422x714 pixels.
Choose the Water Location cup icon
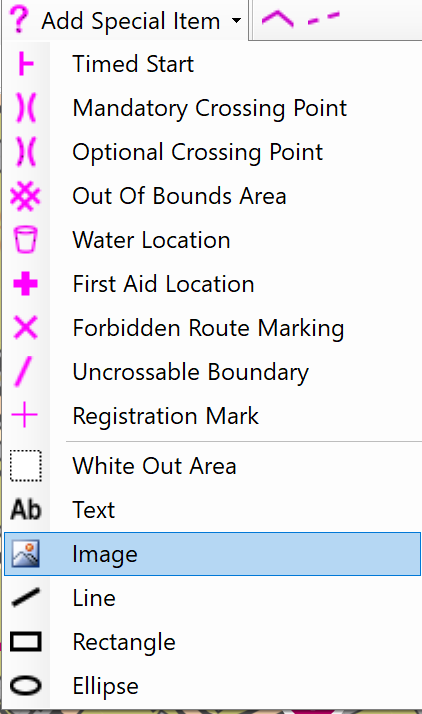click(25, 240)
